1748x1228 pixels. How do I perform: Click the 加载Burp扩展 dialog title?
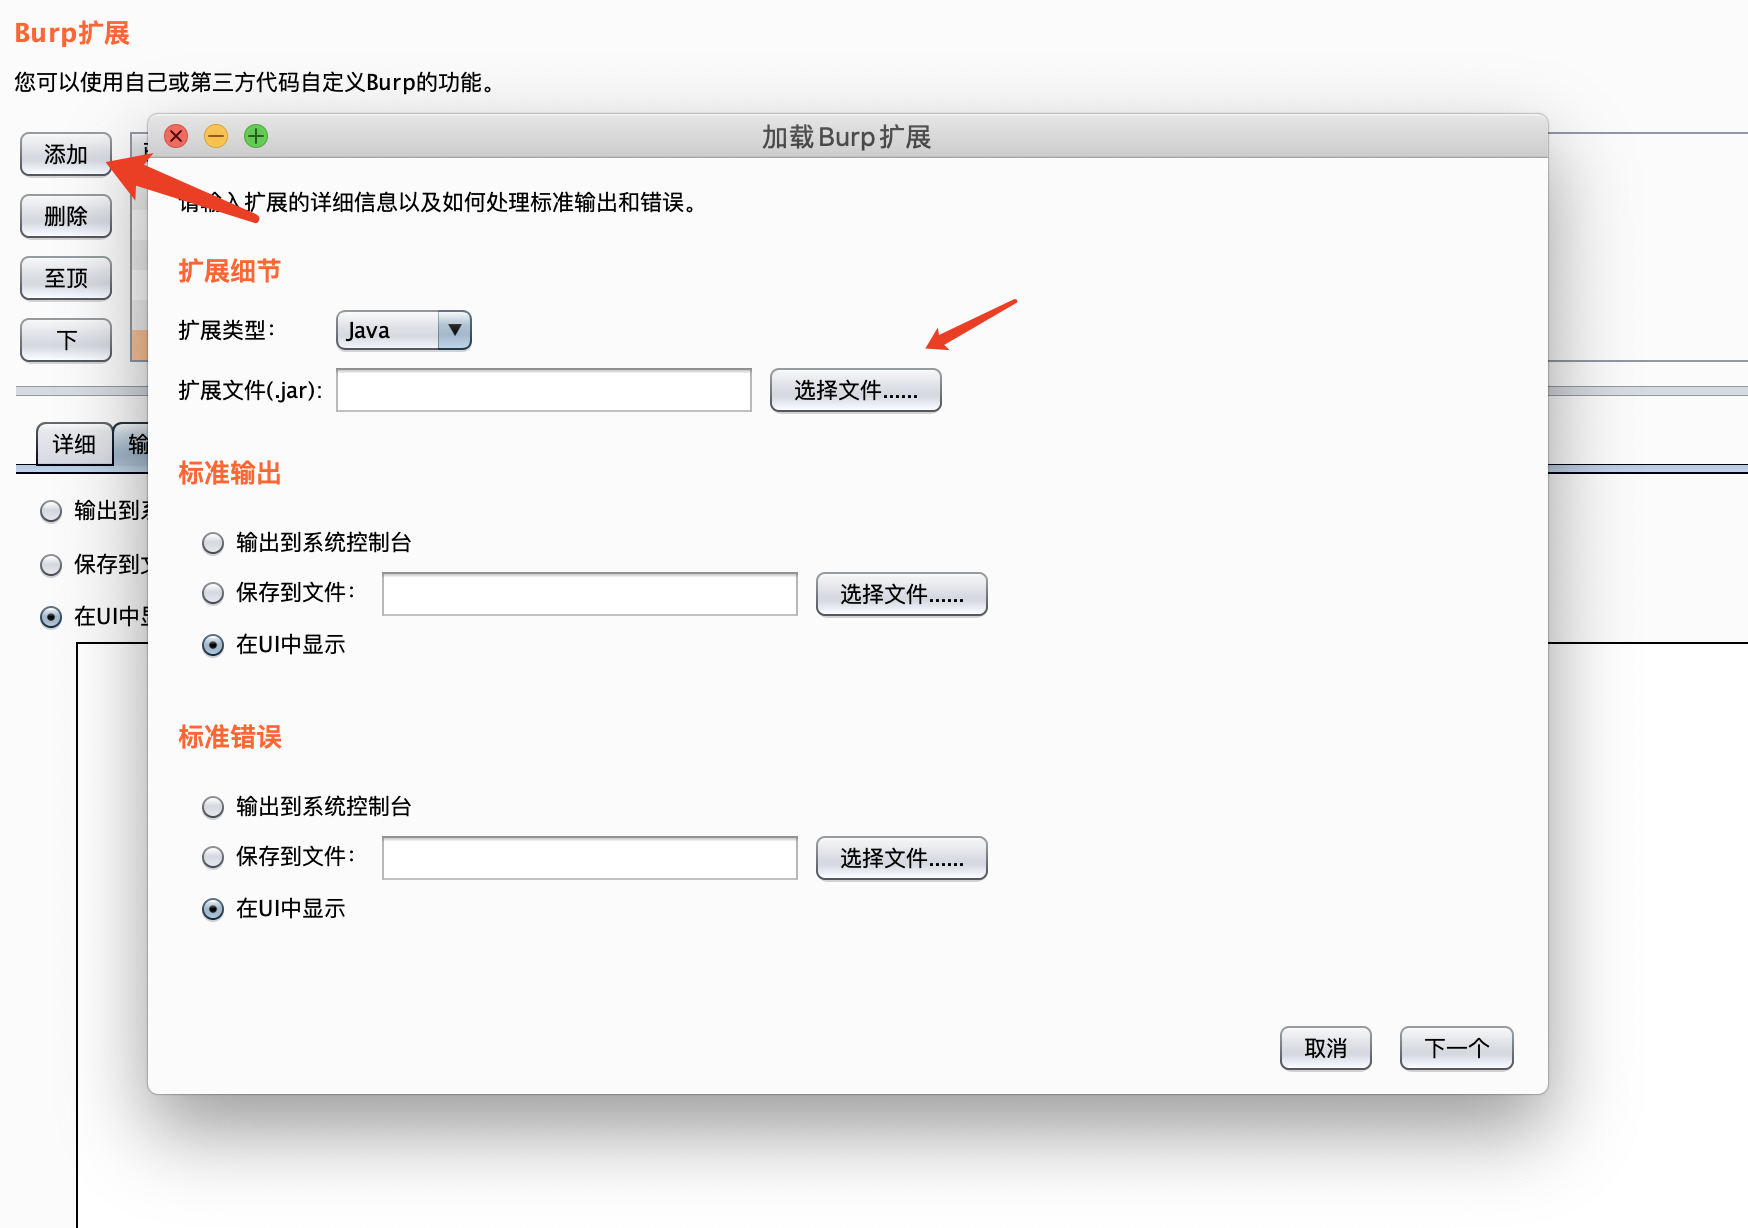pyautogui.click(x=847, y=137)
